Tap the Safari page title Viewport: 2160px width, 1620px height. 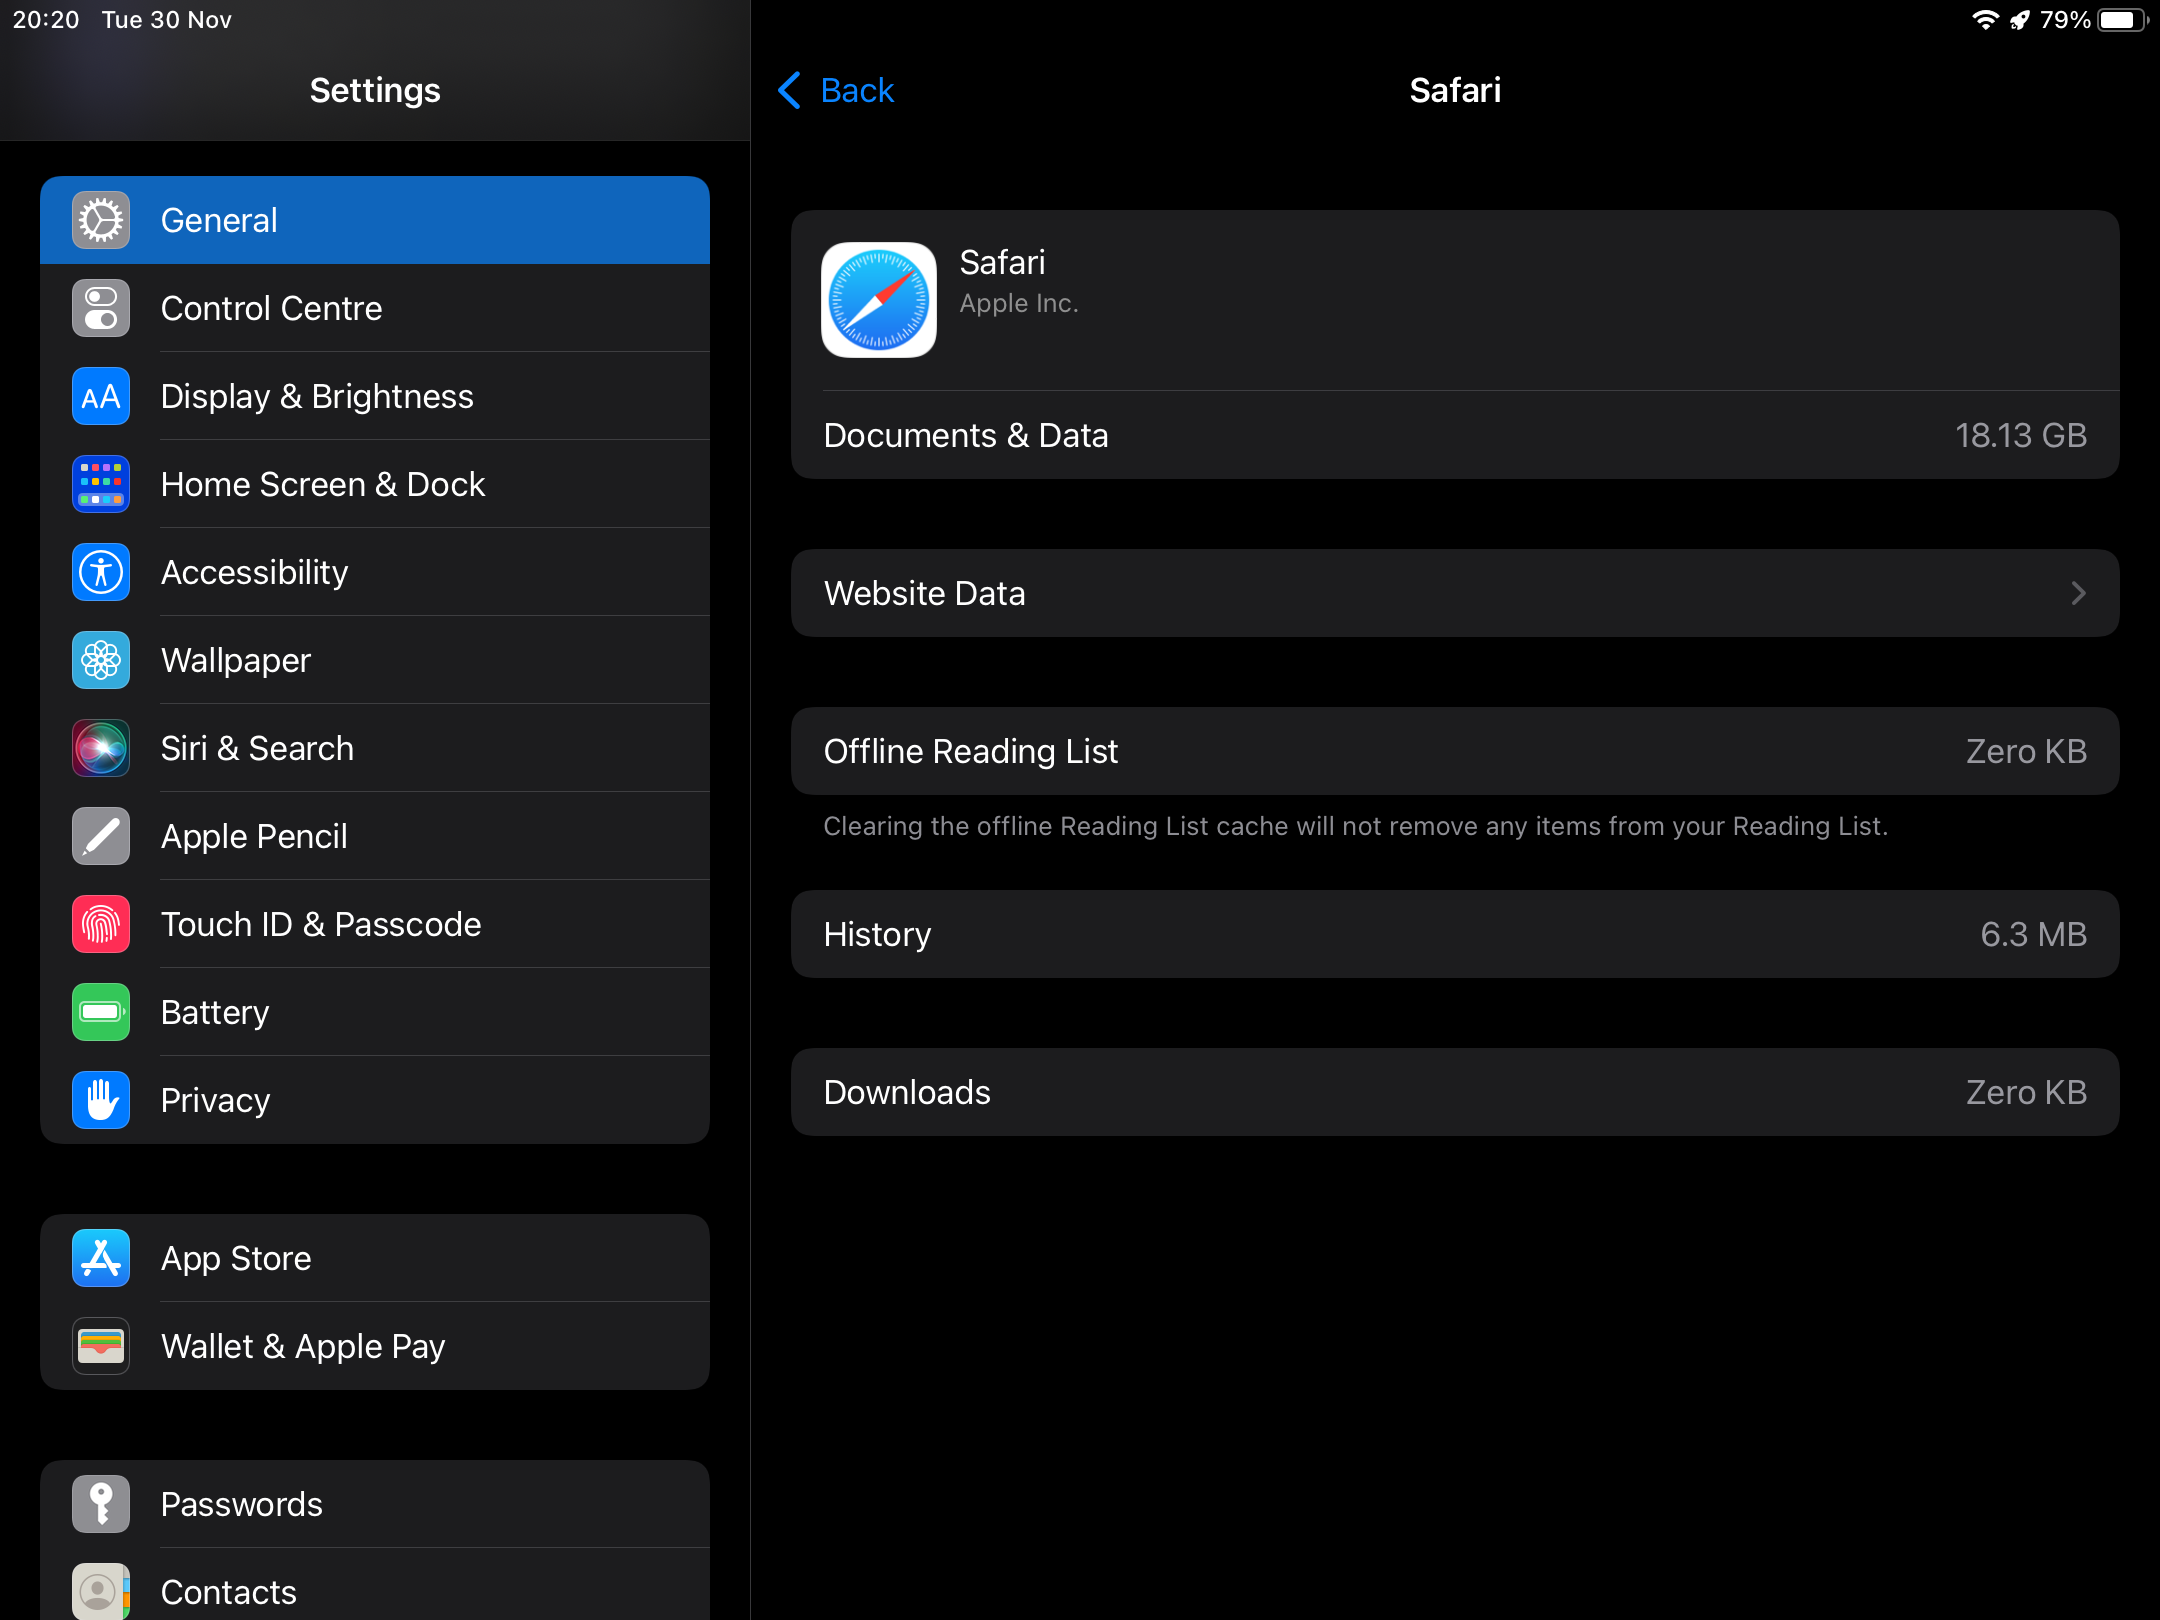click(1455, 90)
